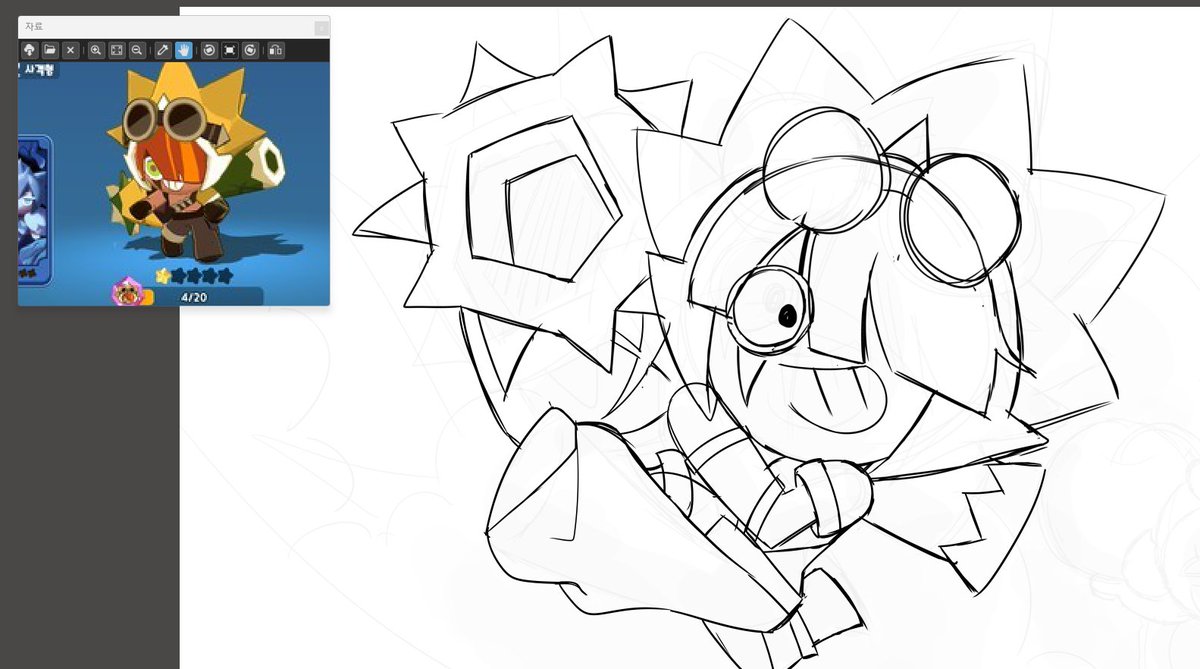Click the pink cookie avatar icon
1200x669 pixels.
click(x=127, y=292)
